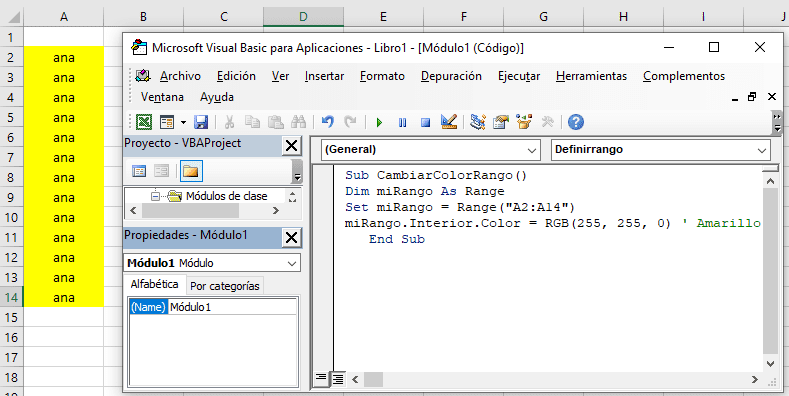
Task: Open the Complementos menu
Action: point(684,76)
